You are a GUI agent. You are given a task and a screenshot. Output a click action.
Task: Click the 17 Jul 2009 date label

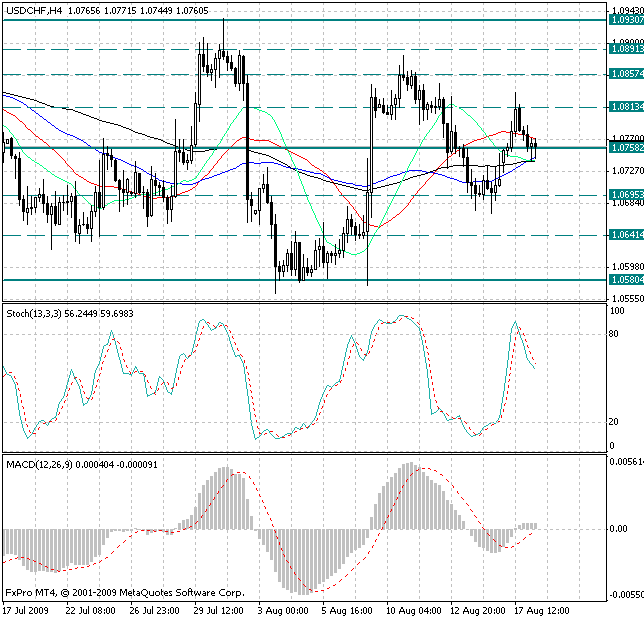click(26, 610)
